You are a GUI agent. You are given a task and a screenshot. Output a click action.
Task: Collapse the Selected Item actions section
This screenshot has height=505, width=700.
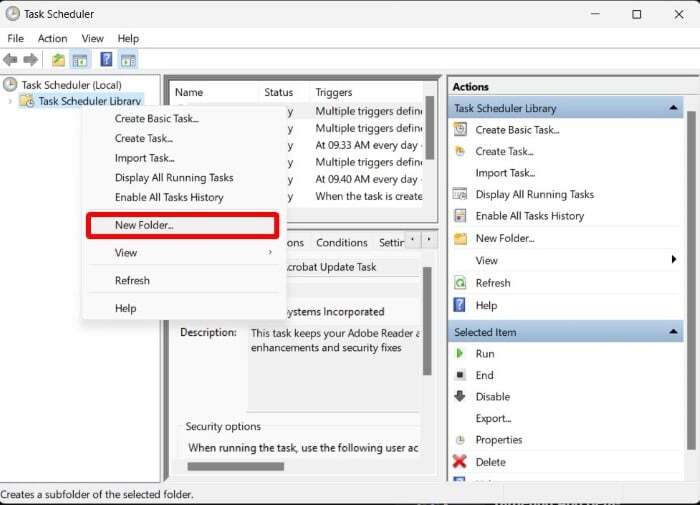tap(673, 332)
